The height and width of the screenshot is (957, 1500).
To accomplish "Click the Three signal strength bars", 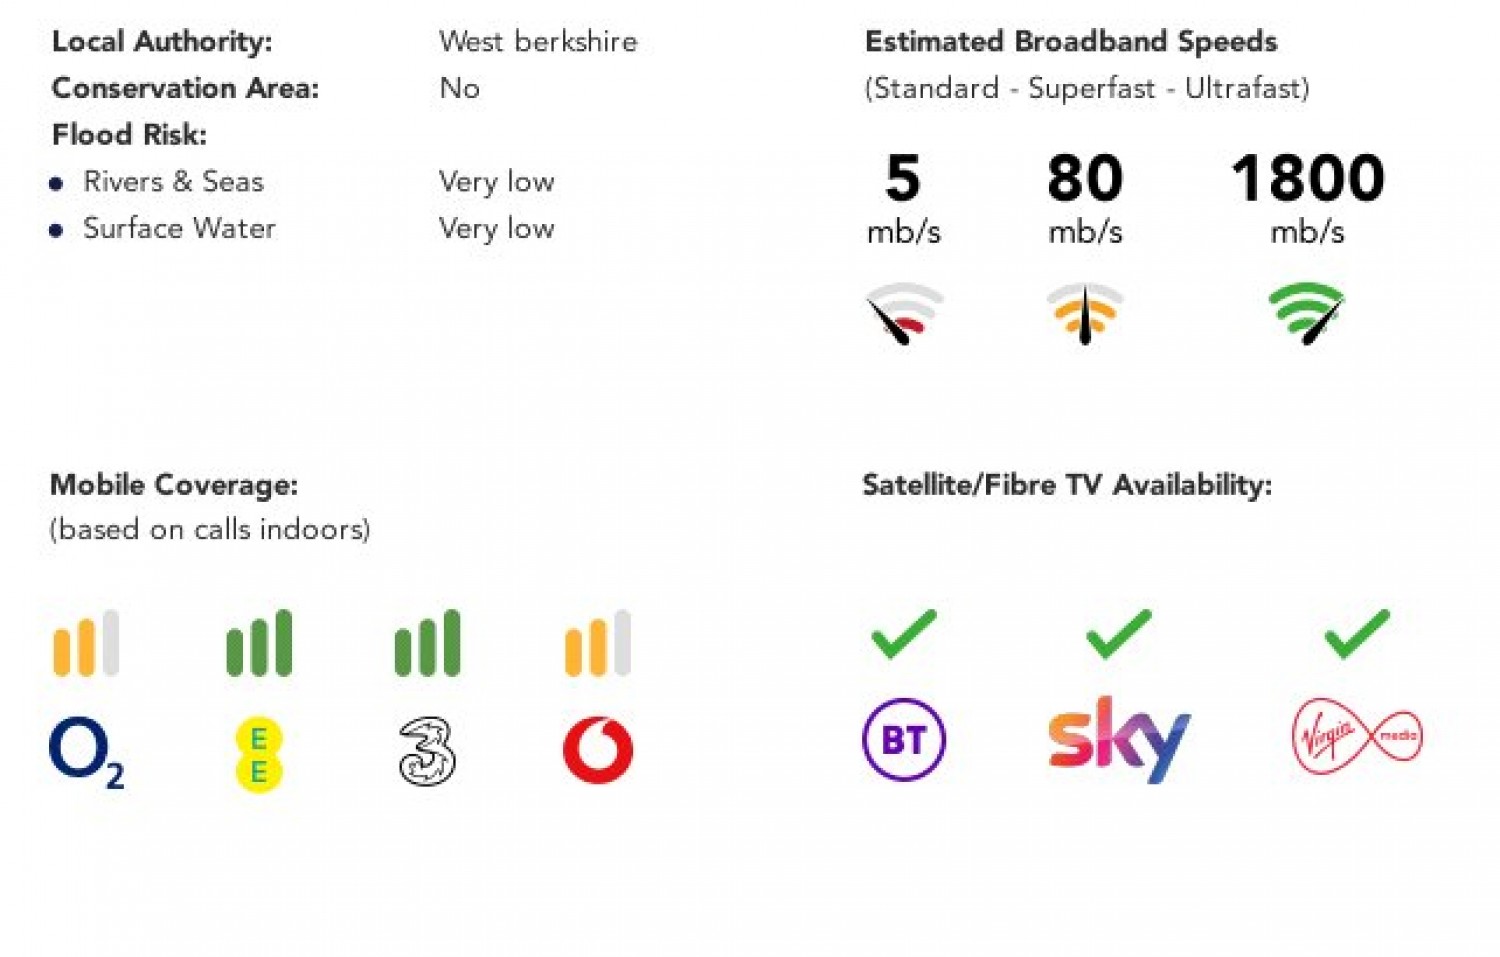I will pos(428,643).
